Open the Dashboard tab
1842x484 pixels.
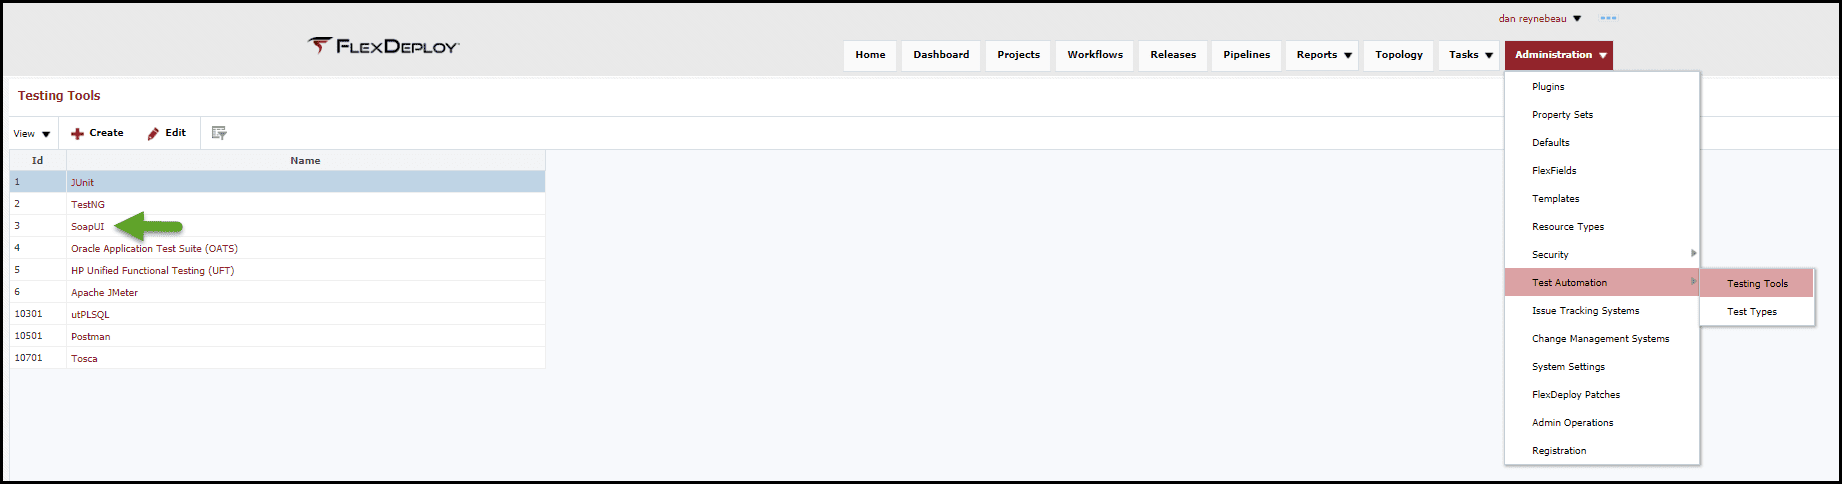coord(941,55)
